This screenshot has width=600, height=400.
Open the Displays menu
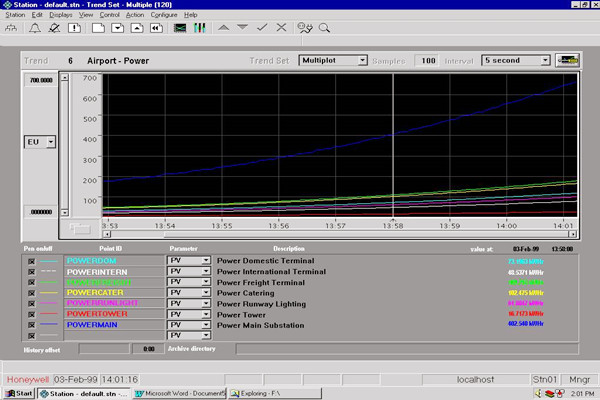click(59, 16)
